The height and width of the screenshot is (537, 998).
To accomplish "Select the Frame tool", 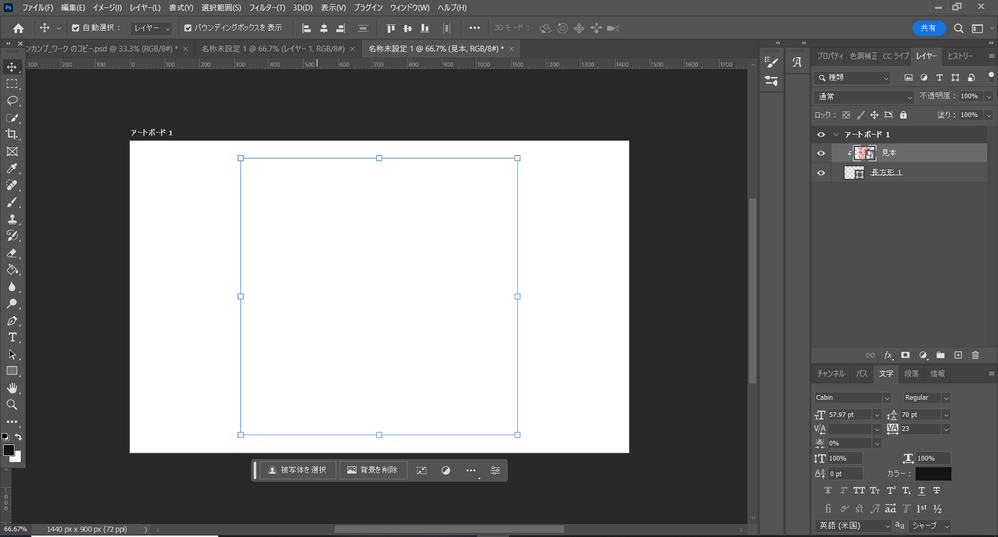I will [x=12, y=151].
